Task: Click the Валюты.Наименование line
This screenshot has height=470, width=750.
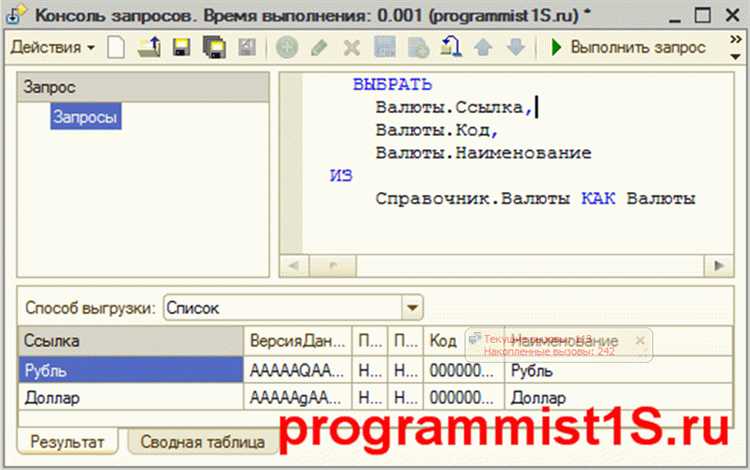Action: [483, 153]
